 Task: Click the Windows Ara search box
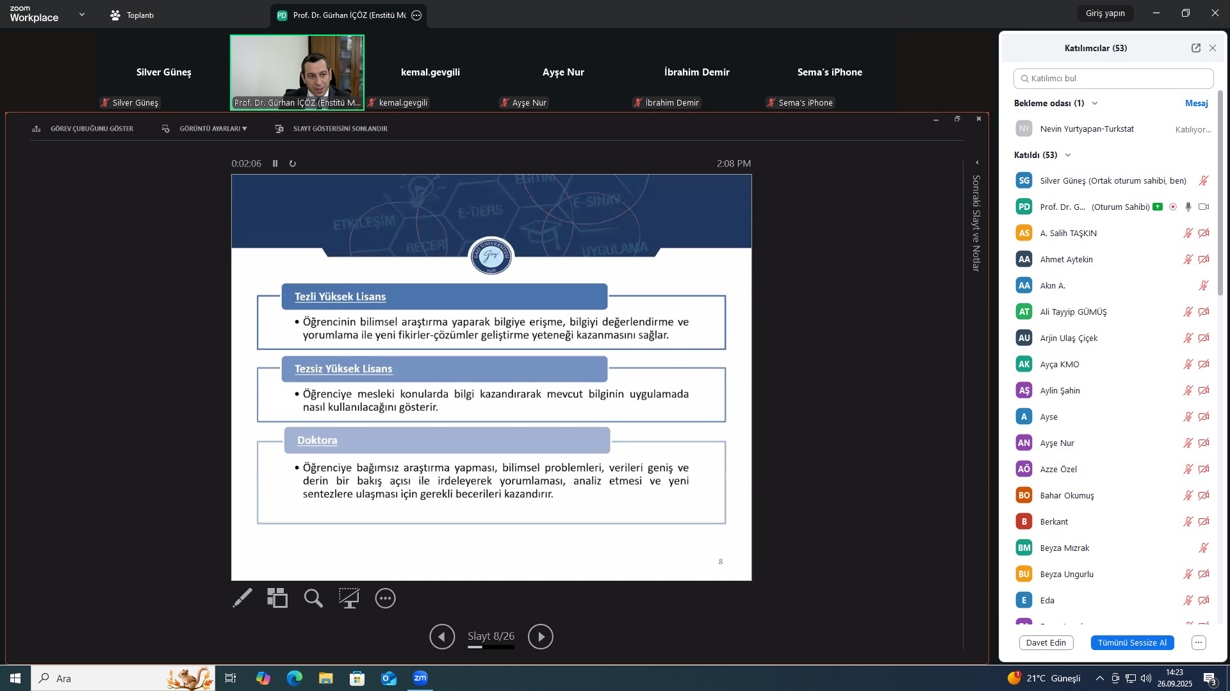[123, 678]
